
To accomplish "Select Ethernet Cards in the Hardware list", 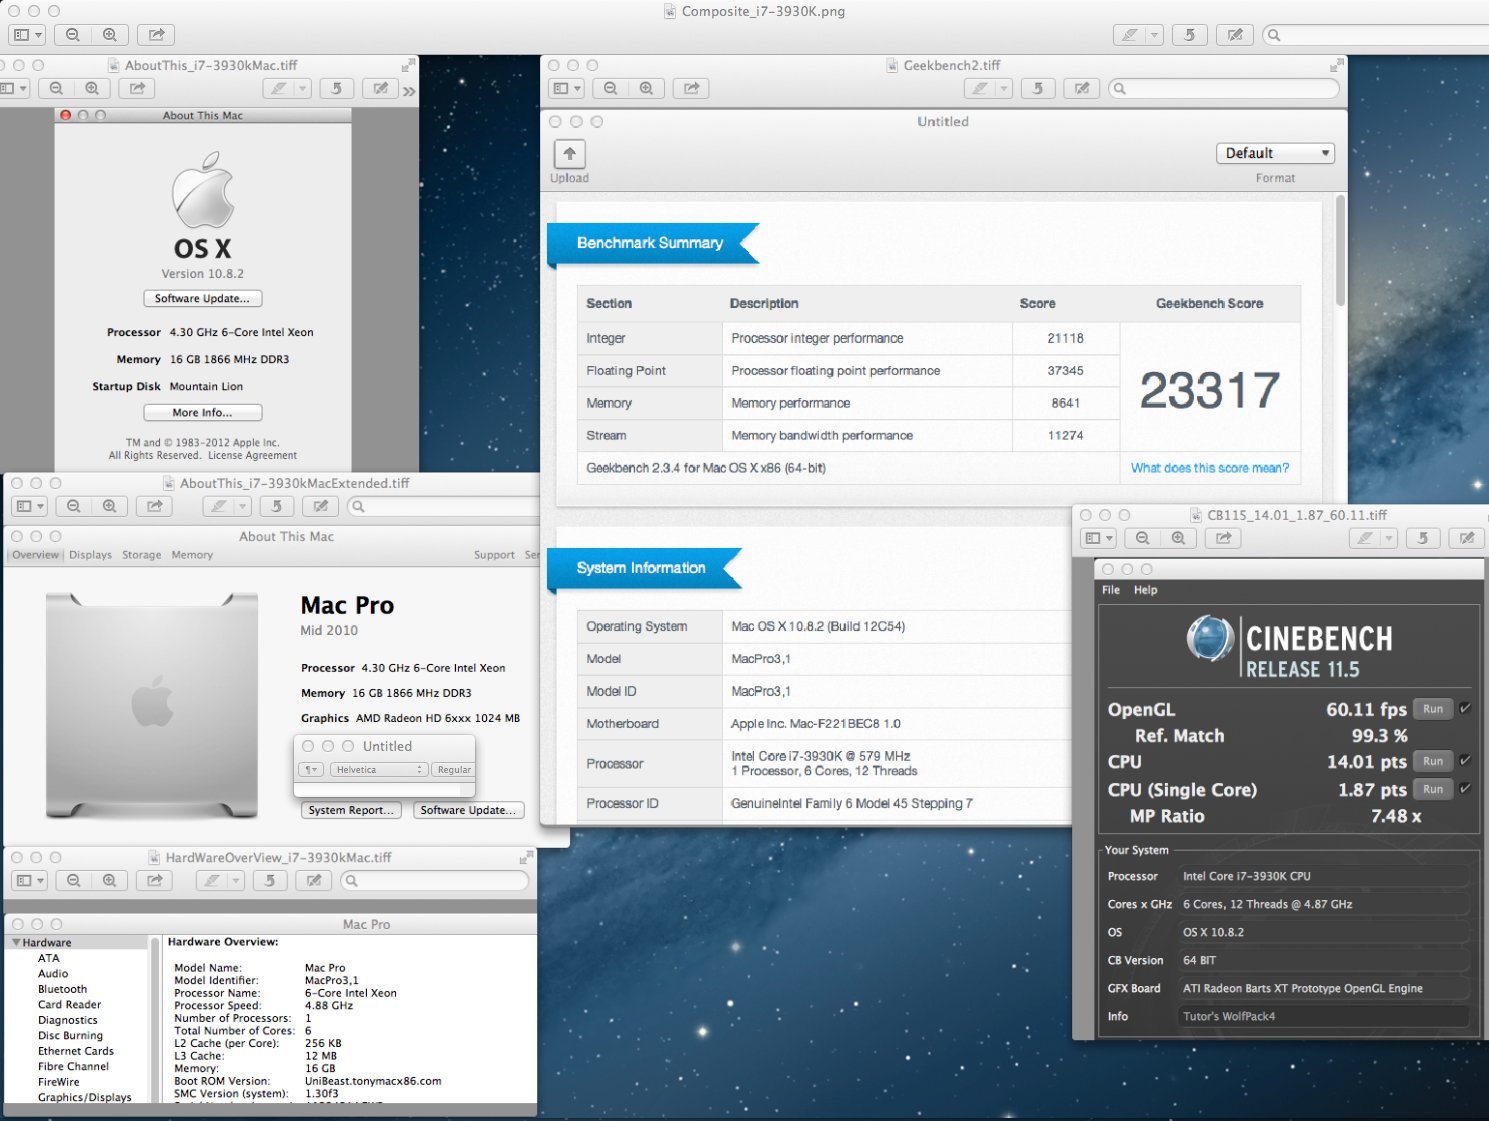I will pyautogui.click(x=76, y=1051).
